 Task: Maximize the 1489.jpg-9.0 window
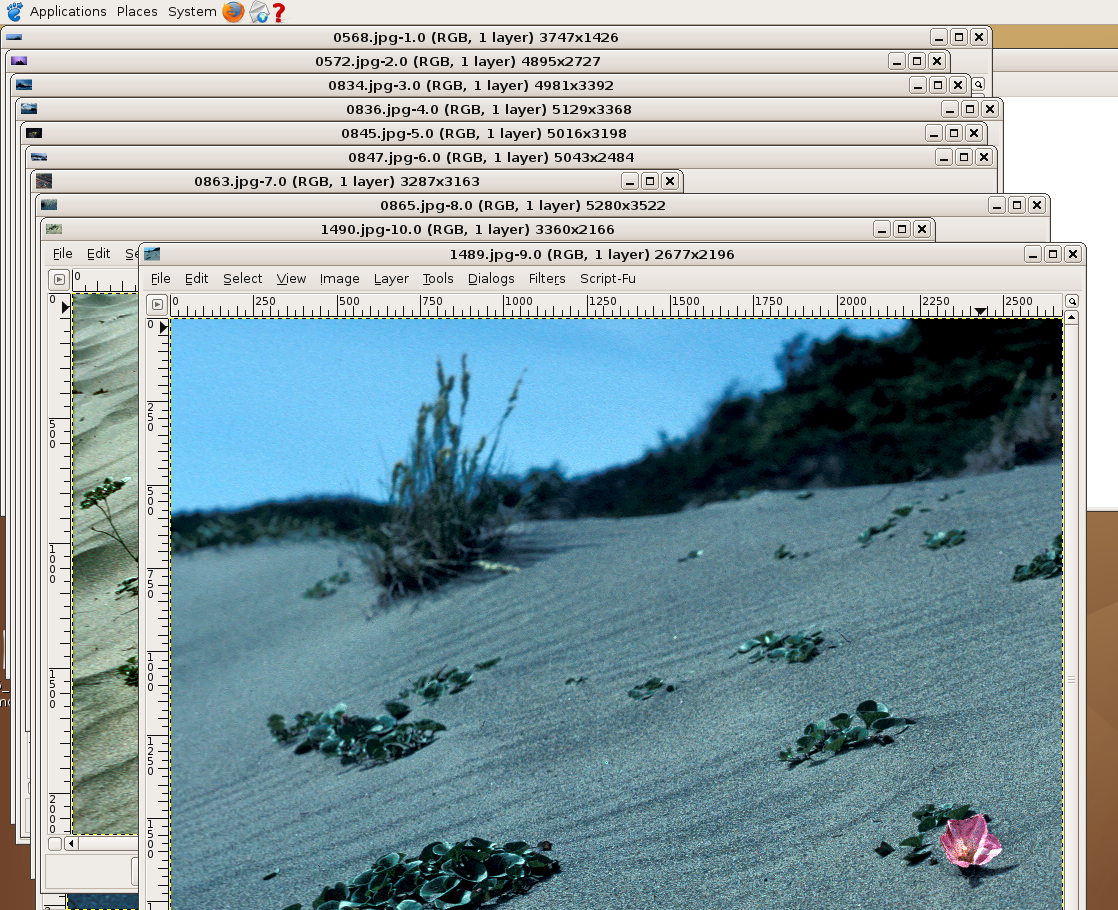pyautogui.click(x=1053, y=254)
